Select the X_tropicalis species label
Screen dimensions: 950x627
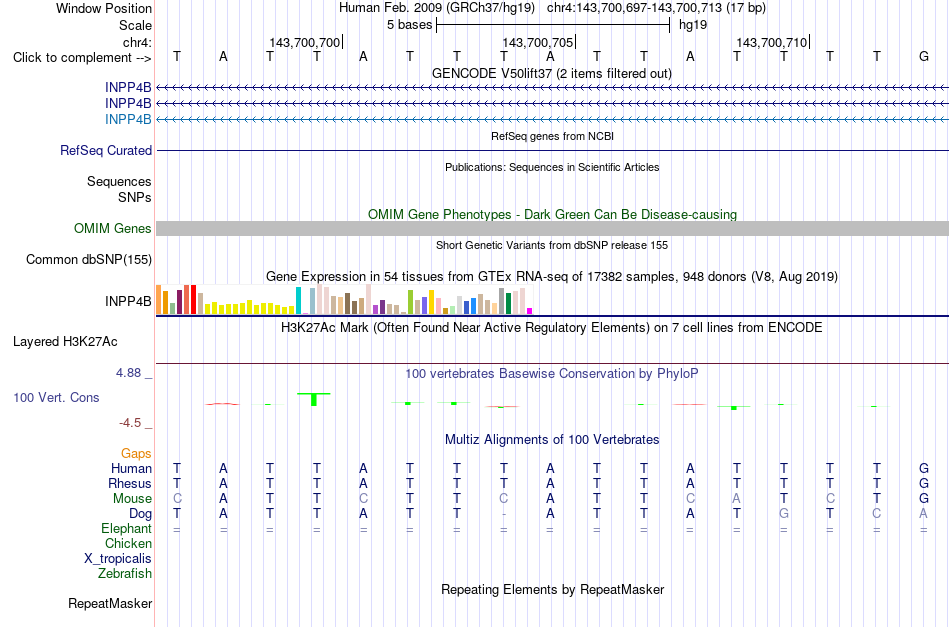click(118, 559)
